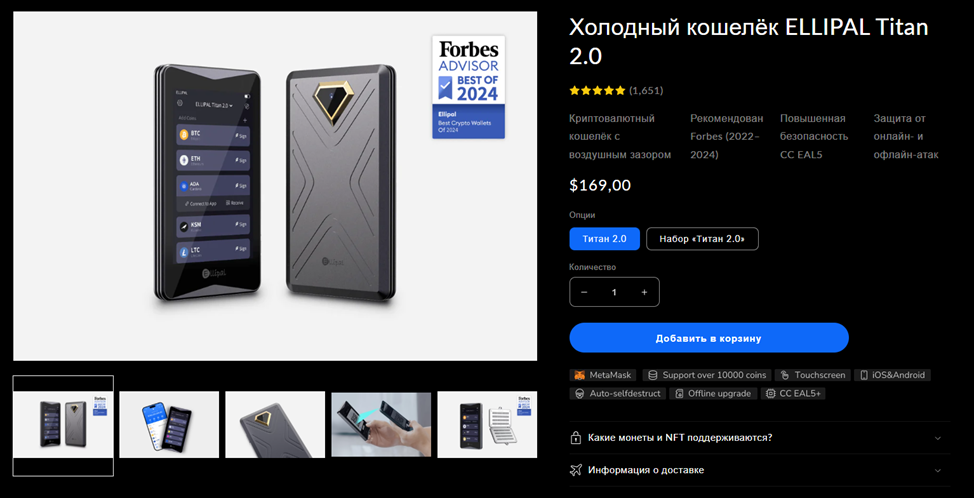The image size is (974, 498).
Task: Select the Набор «Титан 2.0» option
Action: tap(702, 239)
